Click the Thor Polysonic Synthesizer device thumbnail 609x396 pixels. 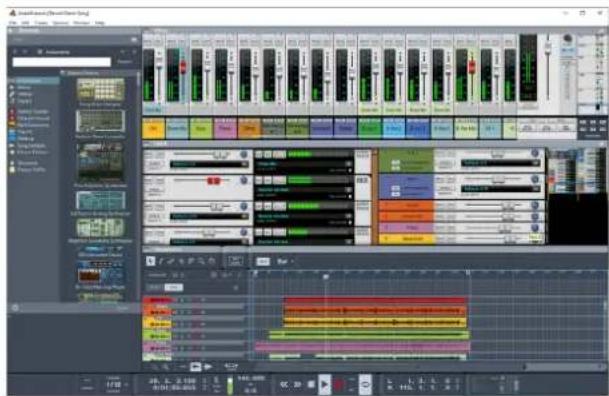tap(101, 163)
